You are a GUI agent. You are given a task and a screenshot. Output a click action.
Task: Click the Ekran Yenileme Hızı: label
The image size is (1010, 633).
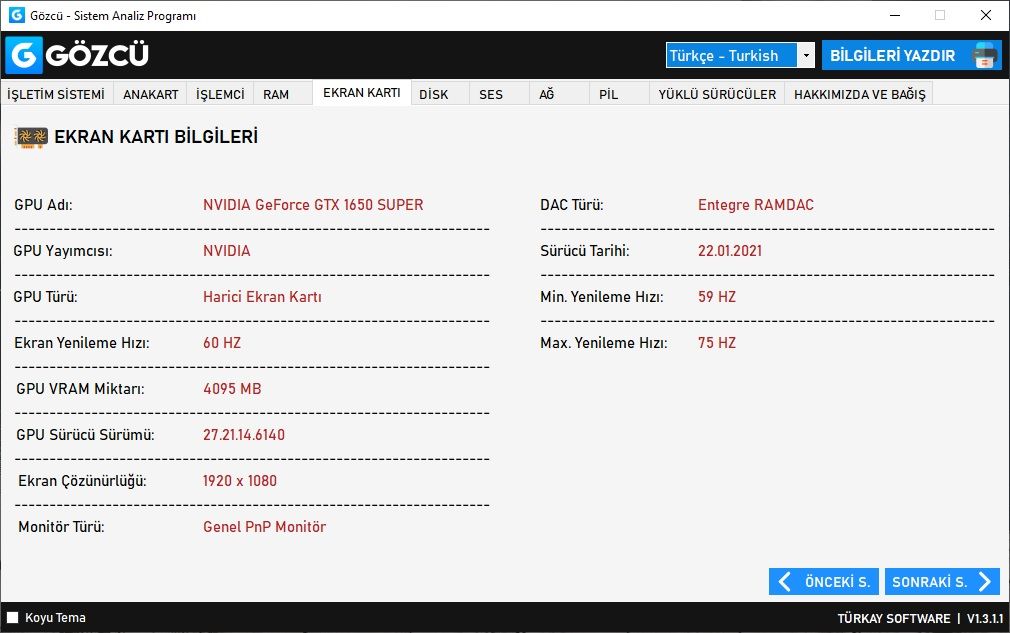click(82, 343)
